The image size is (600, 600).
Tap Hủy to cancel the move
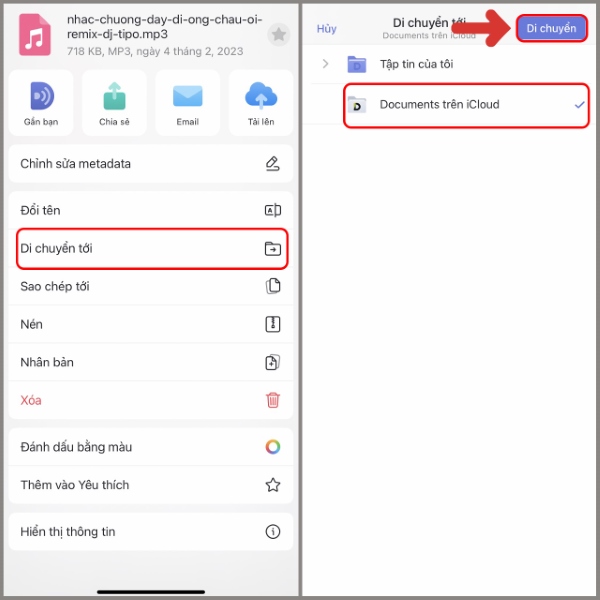click(326, 29)
